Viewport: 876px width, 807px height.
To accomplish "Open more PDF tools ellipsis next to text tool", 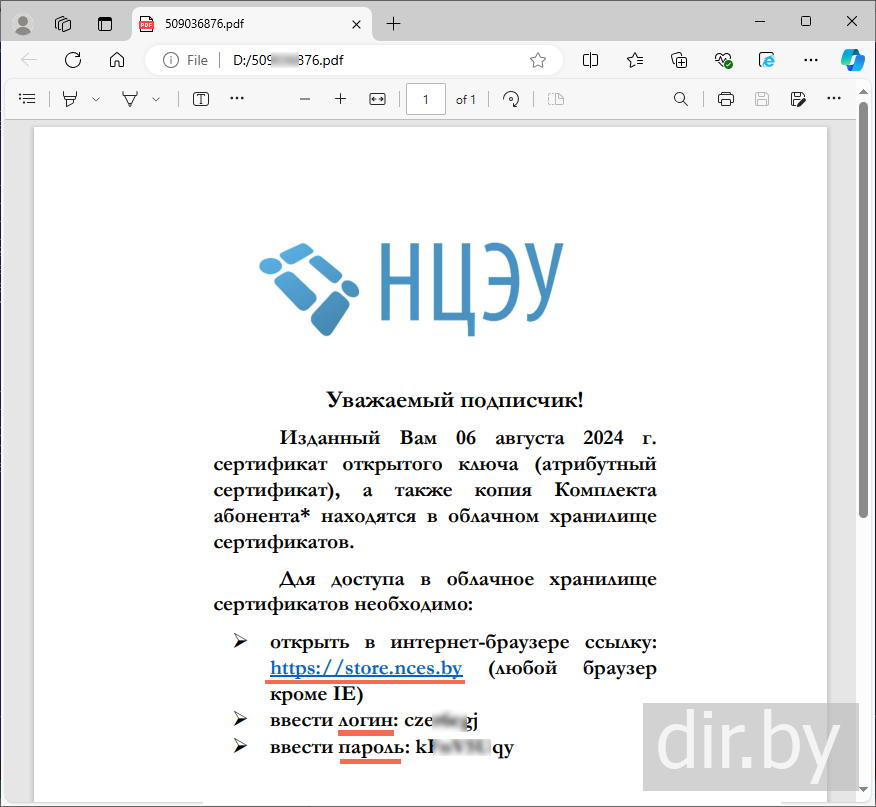I will (237, 98).
